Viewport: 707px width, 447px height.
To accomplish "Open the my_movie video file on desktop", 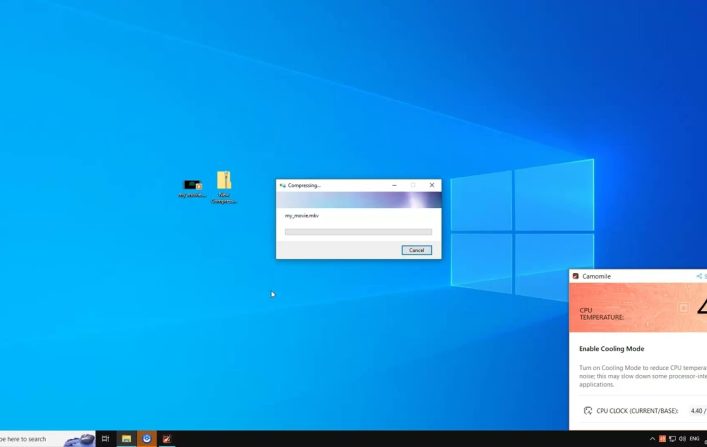I will coord(192,186).
